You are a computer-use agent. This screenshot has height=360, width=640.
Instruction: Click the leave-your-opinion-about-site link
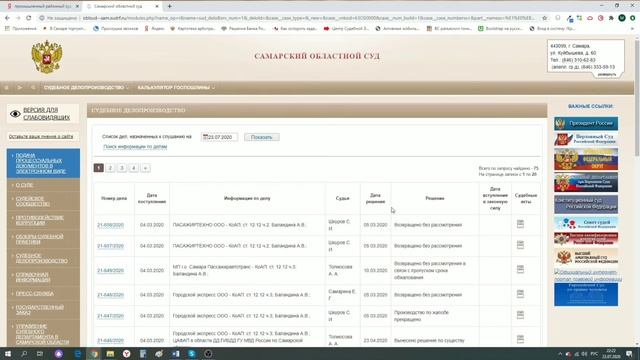(41, 136)
